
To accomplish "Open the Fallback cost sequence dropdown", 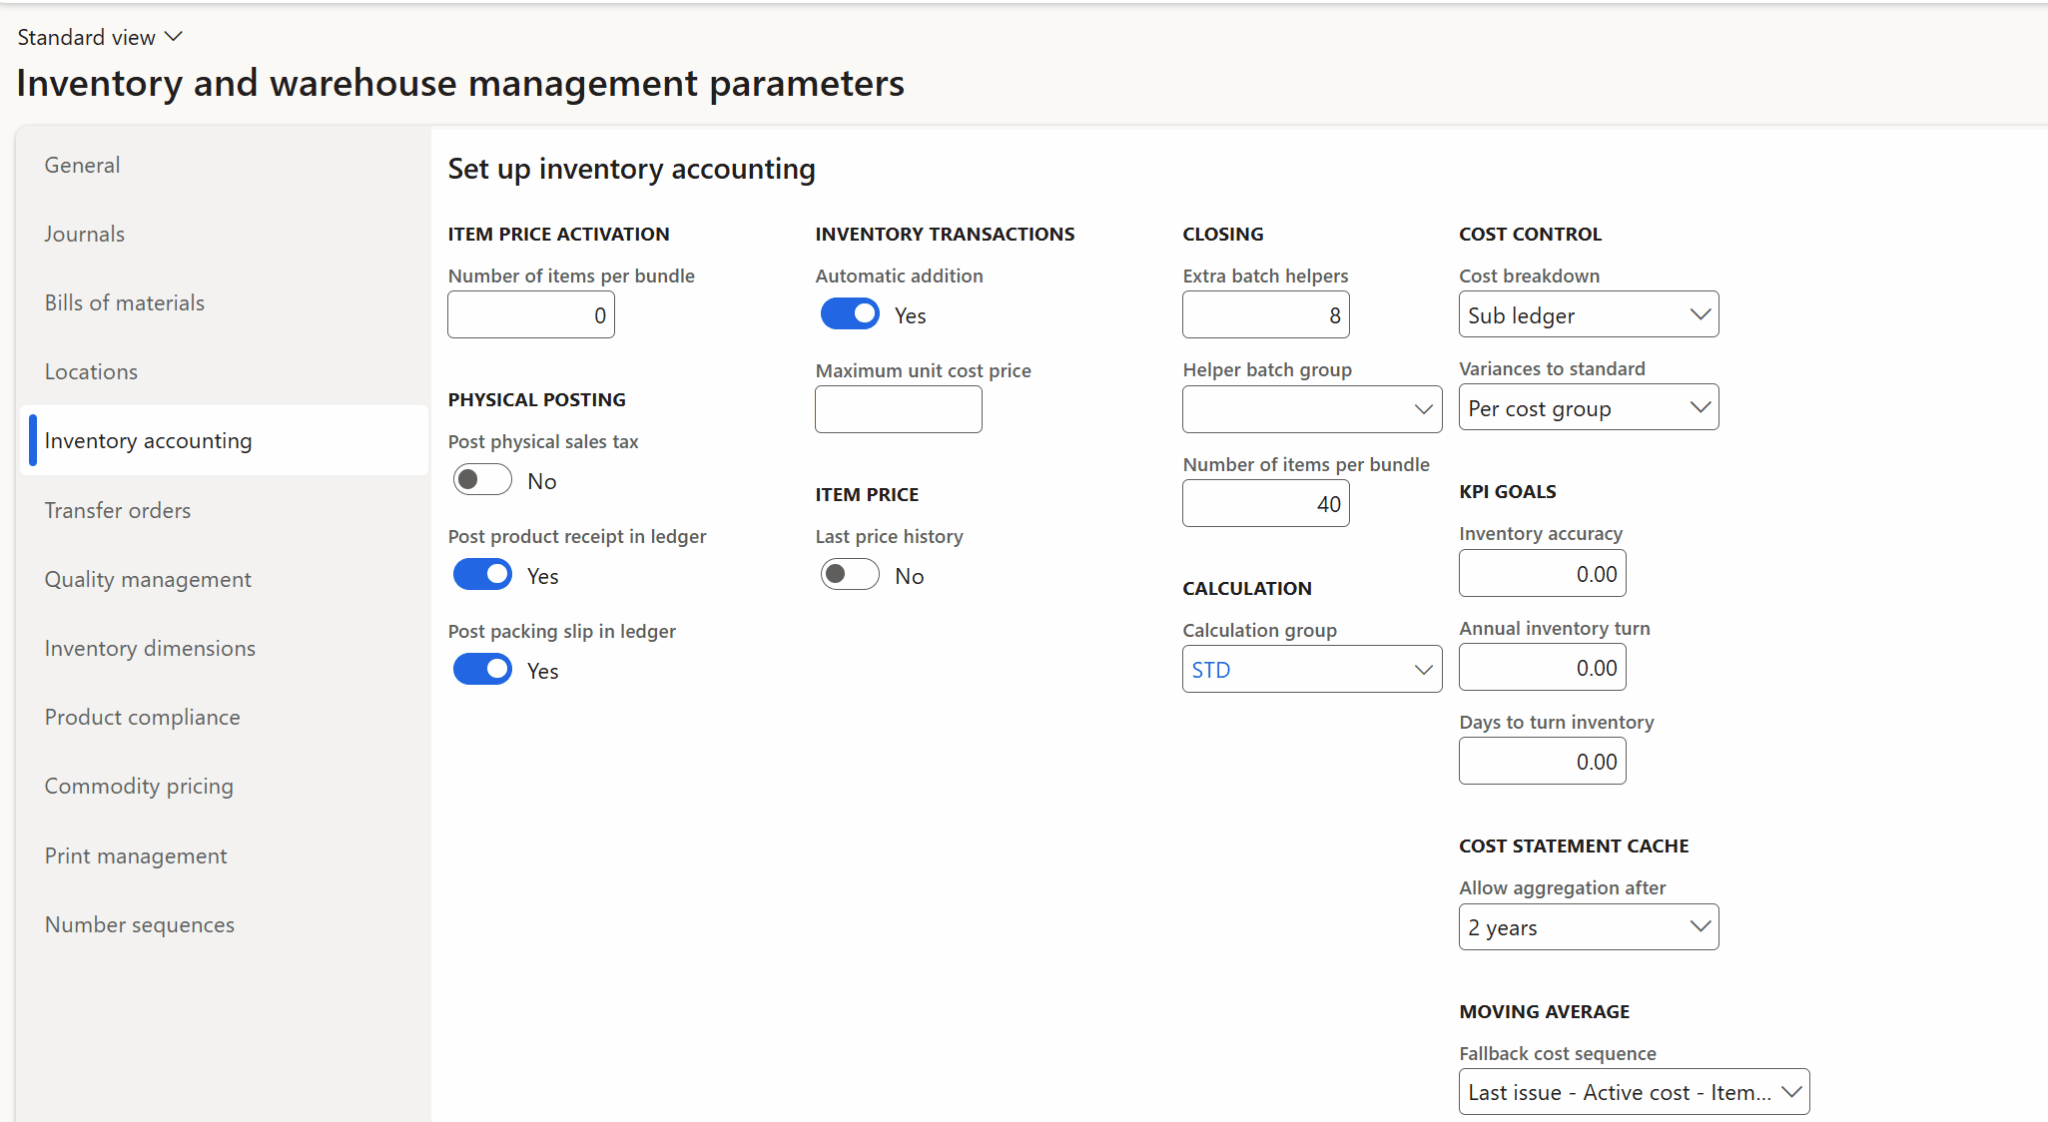I will 1633,1091.
